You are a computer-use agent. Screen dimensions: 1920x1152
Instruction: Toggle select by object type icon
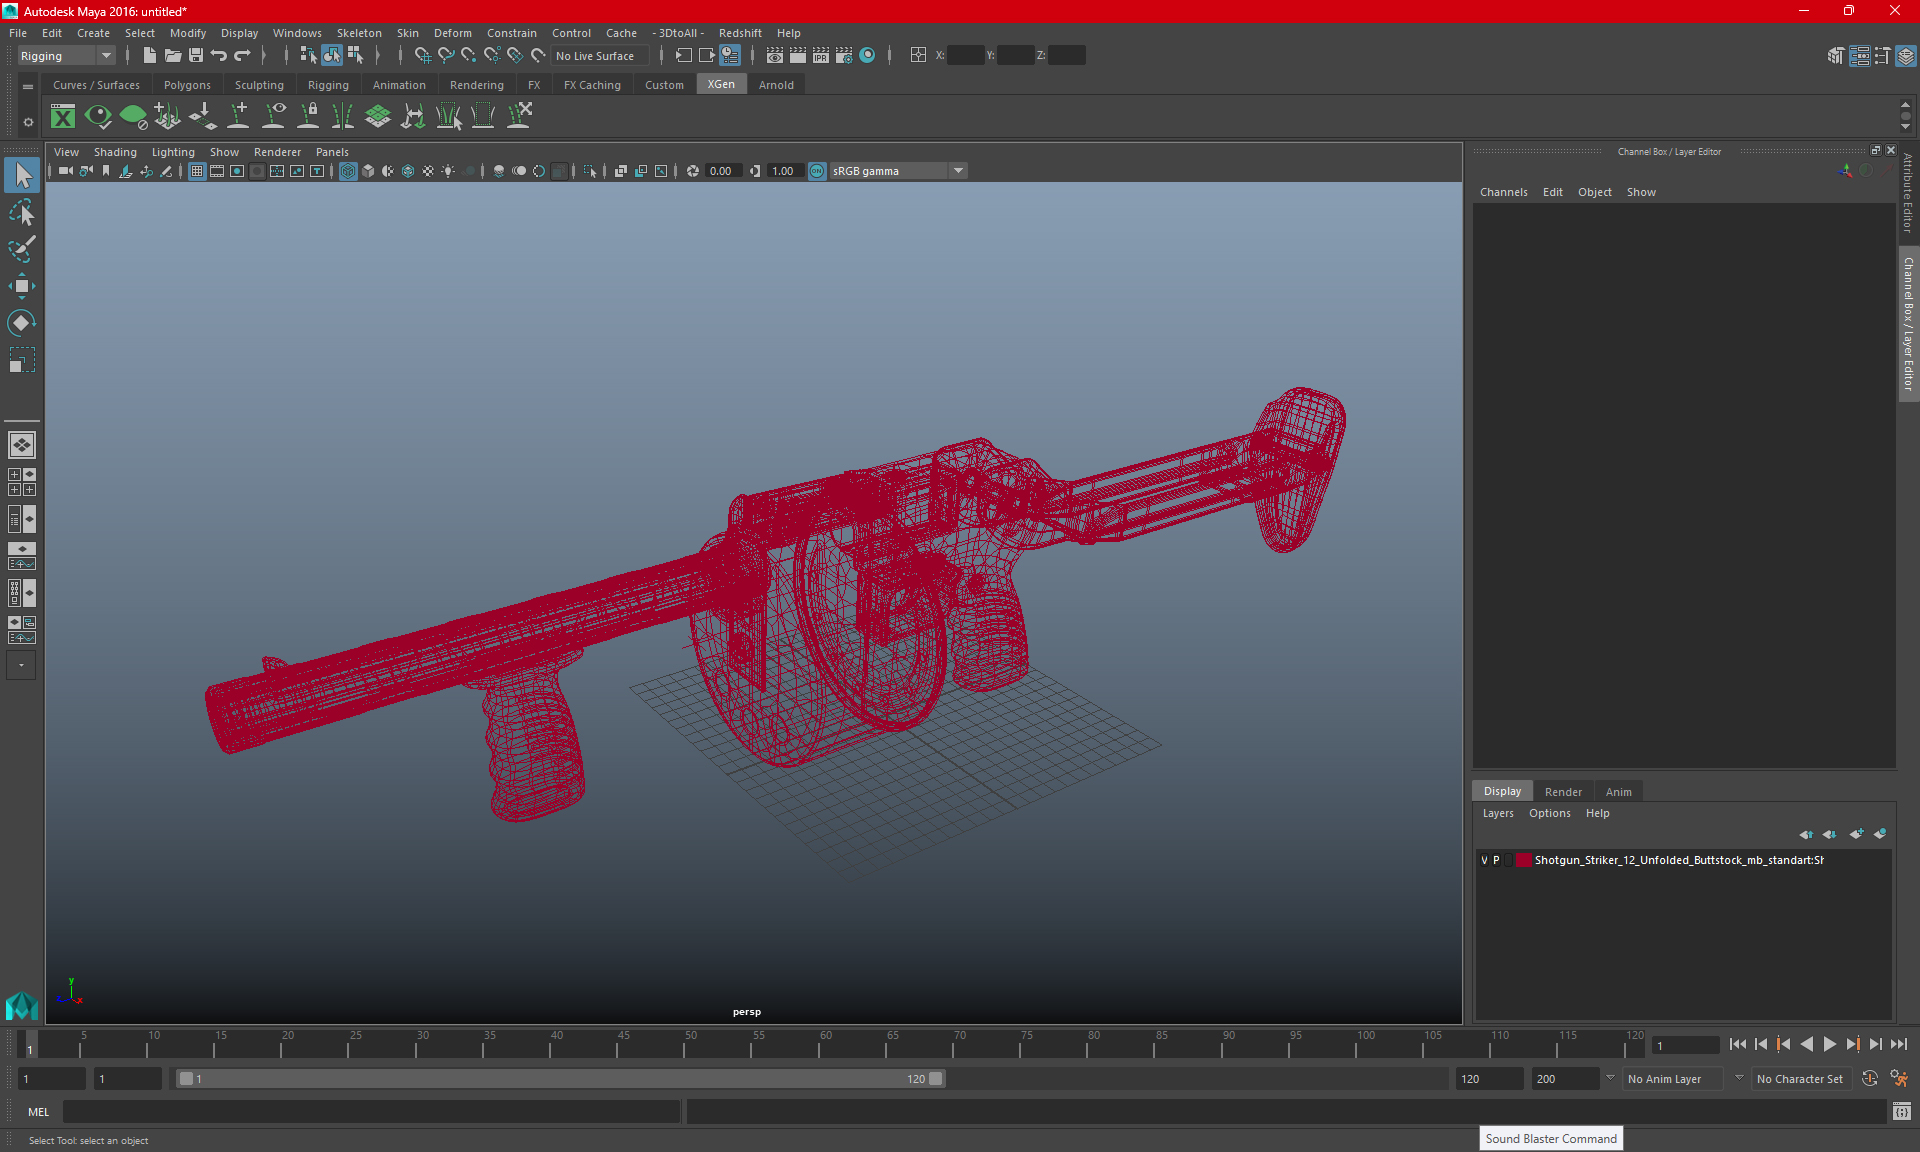coord(331,56)
